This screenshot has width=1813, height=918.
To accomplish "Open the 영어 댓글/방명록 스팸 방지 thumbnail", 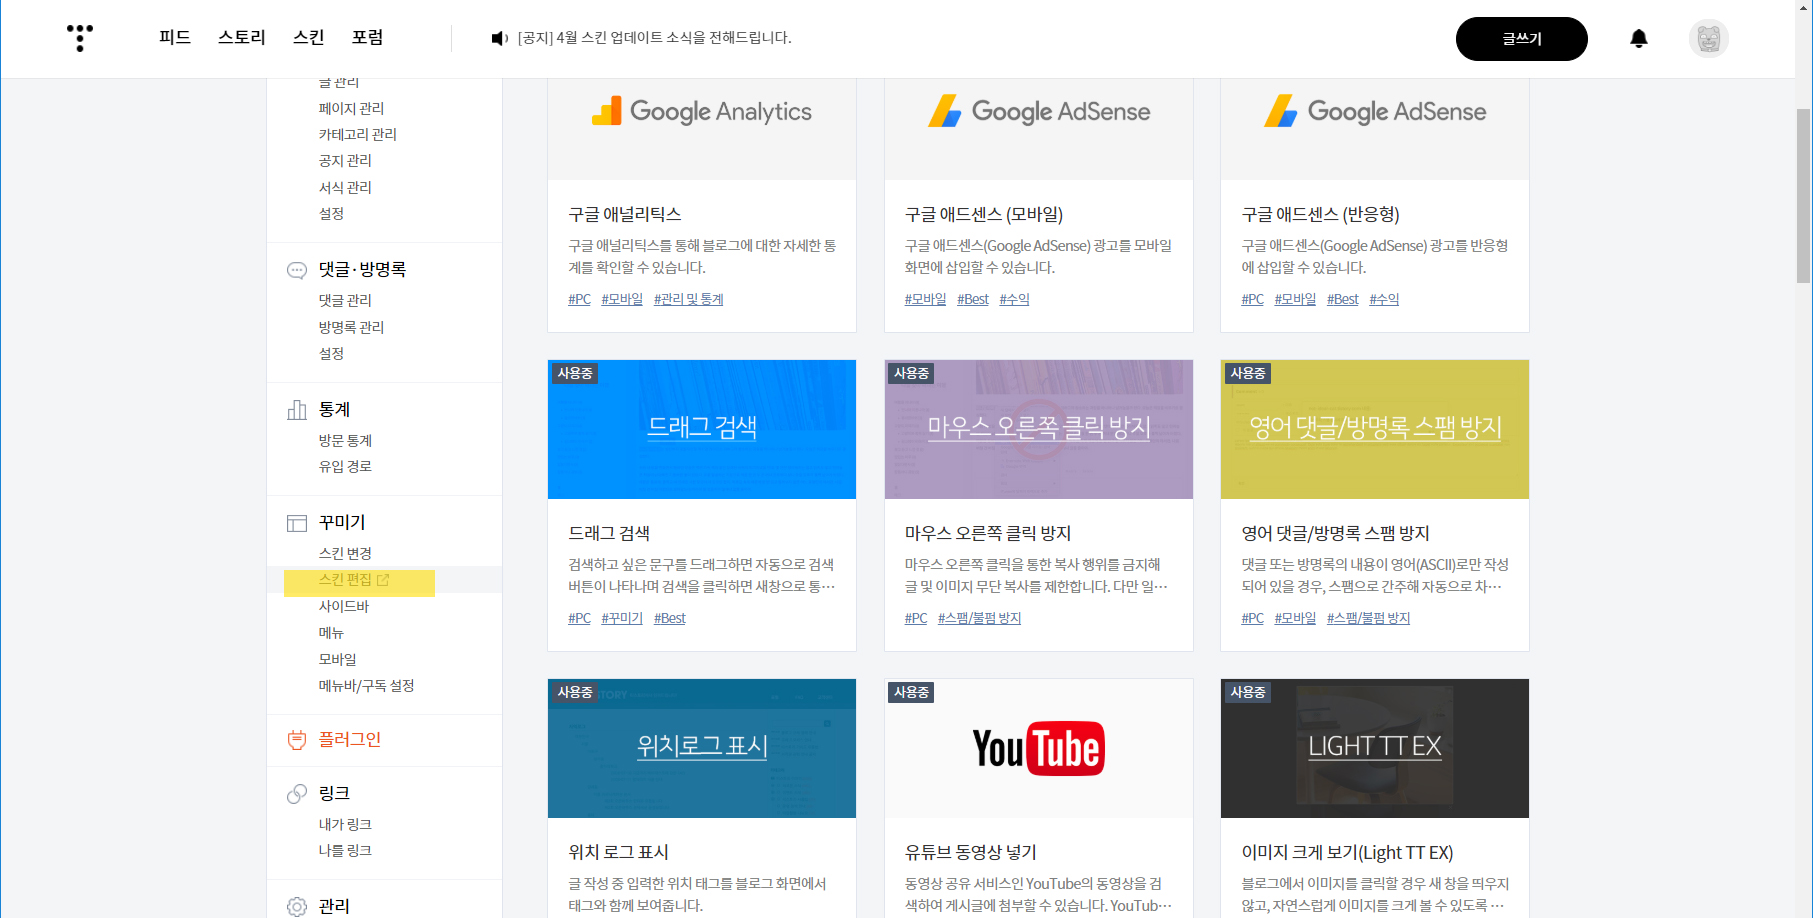I will pos(1375,429).
